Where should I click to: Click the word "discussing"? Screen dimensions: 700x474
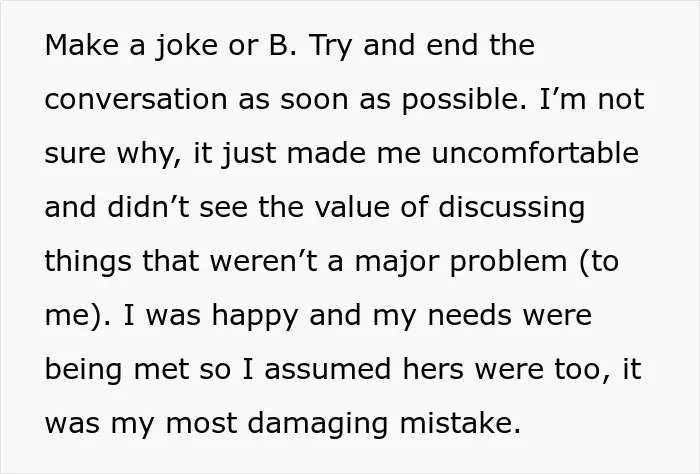[x=512, y=208]
